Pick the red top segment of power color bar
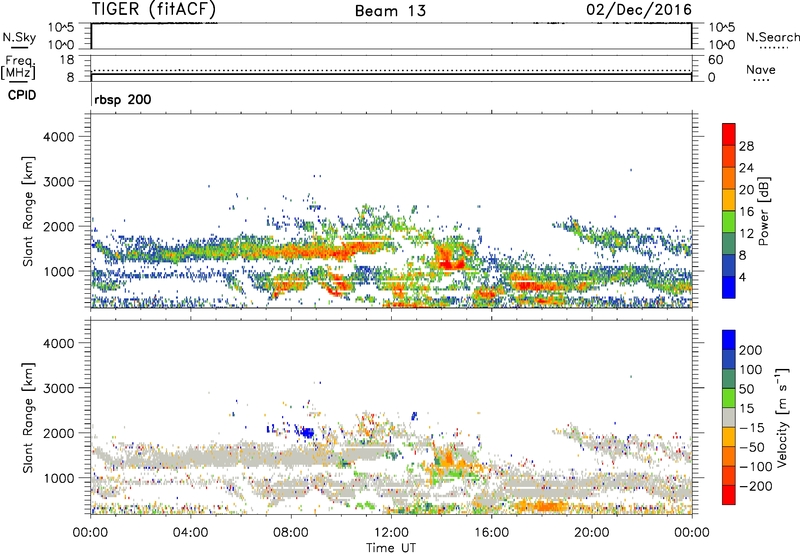The image size is (800, 554). tap(729, 135)
